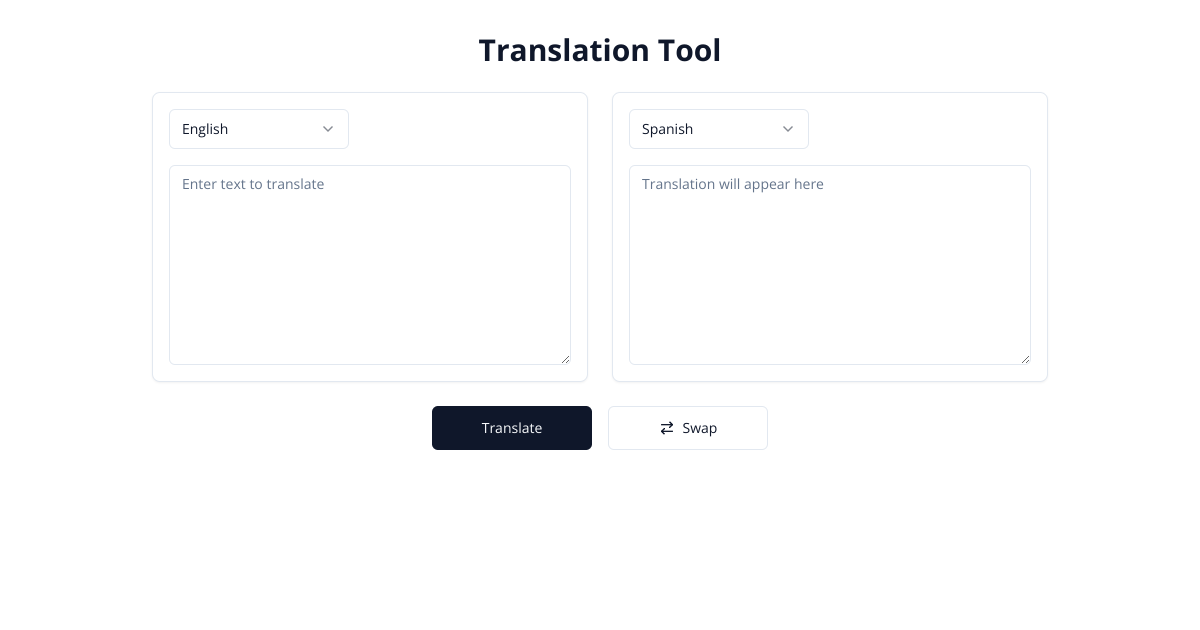The width and height of the screenshot is (1200, 630).
Task: Click the chevron on the English dropdown
Action: (x=328, y=129)
